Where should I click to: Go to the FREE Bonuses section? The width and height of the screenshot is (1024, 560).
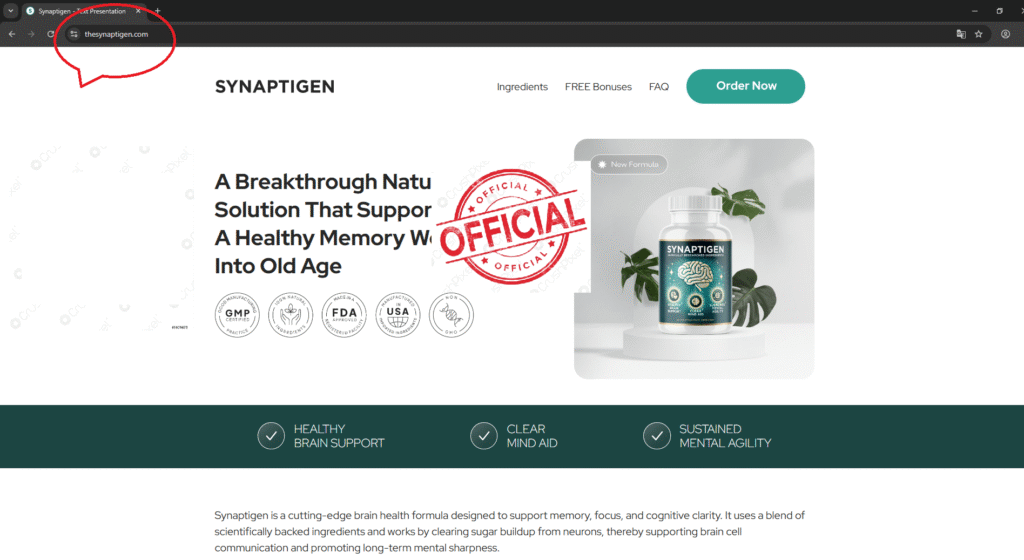pyautogui.click(x=598, y=87)
